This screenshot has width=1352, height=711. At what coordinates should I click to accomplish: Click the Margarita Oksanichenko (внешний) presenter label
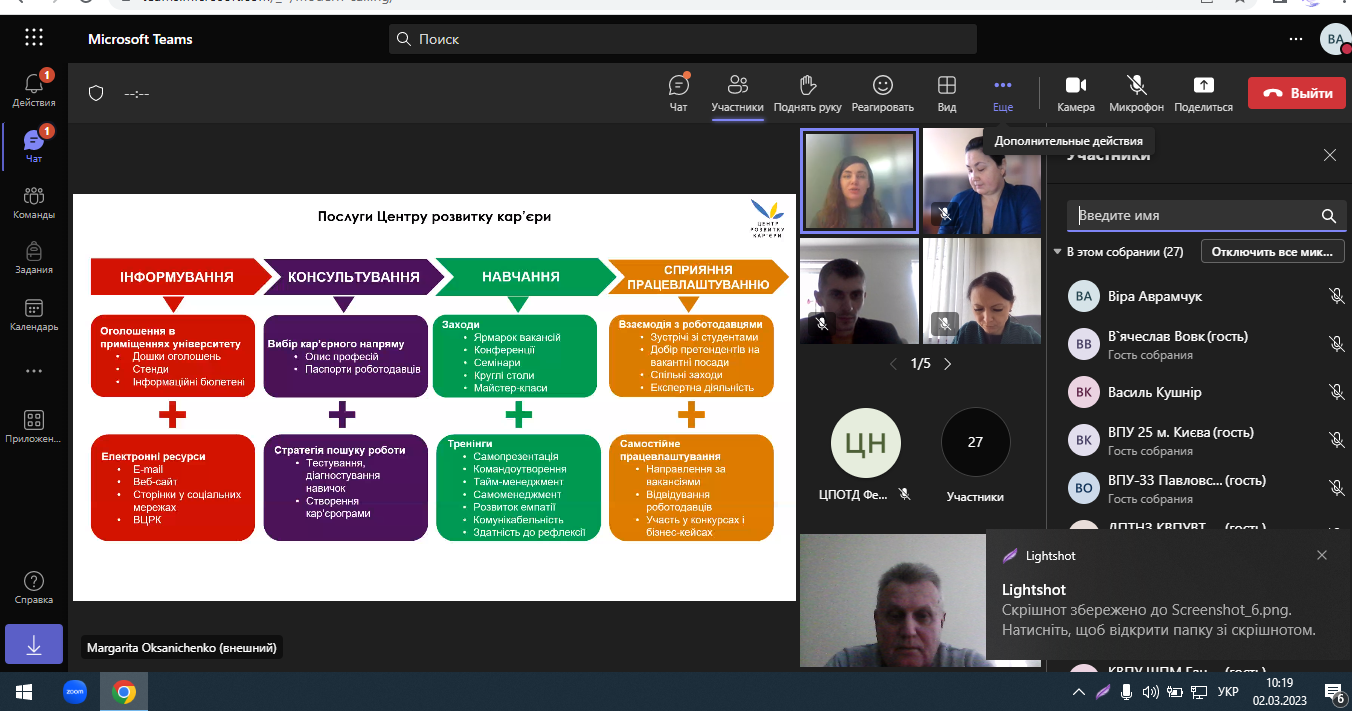click(181, 648)
